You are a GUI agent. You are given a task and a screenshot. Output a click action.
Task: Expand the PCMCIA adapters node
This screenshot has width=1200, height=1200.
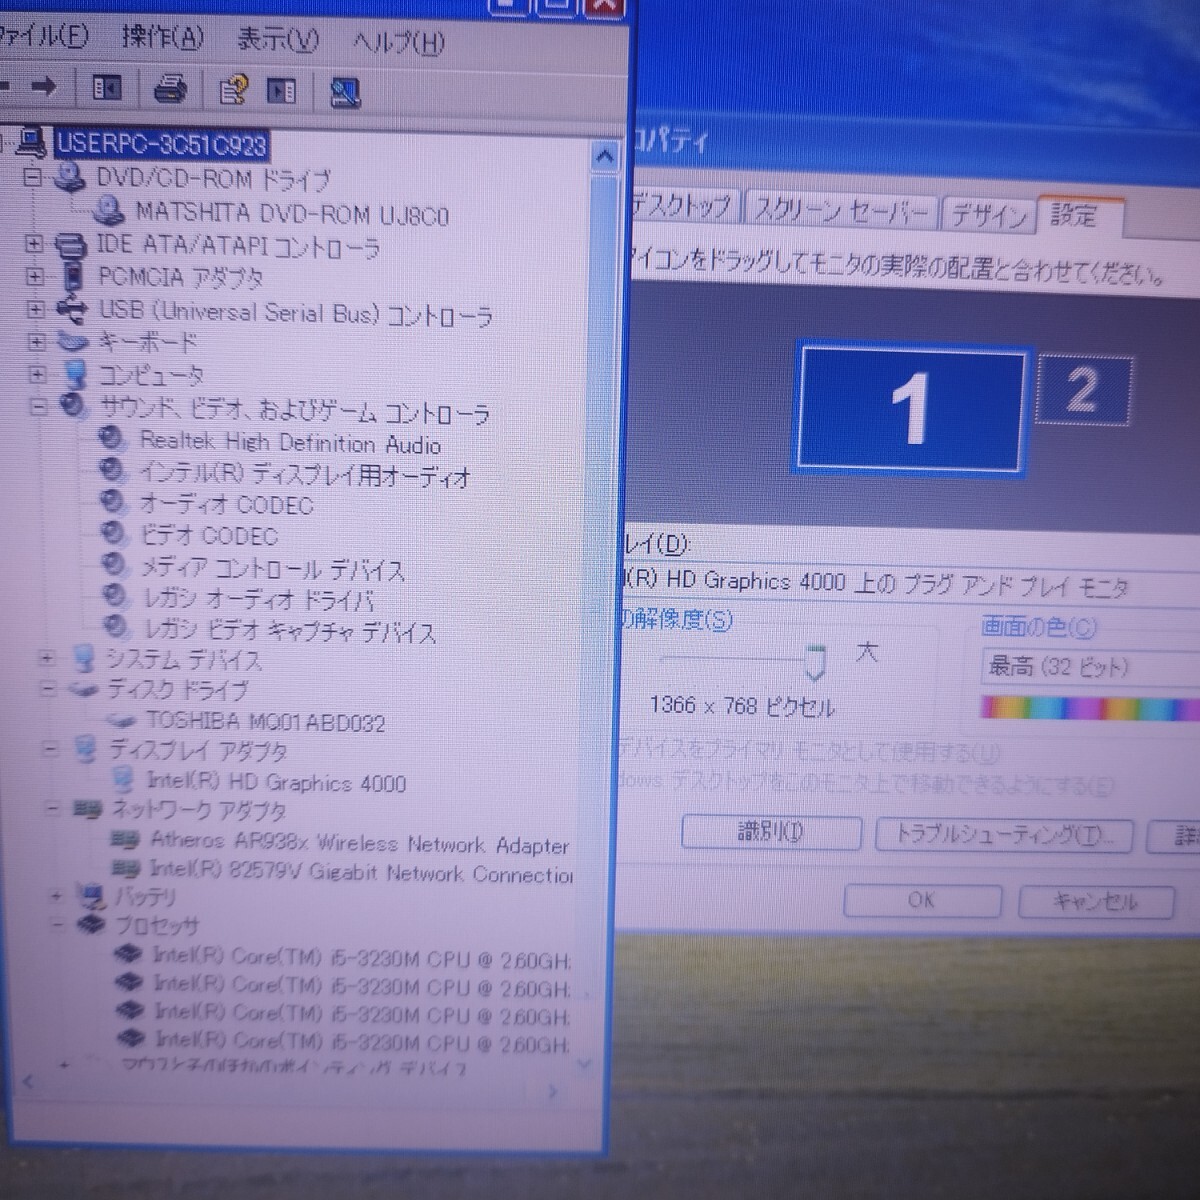(x=35, y=276)
